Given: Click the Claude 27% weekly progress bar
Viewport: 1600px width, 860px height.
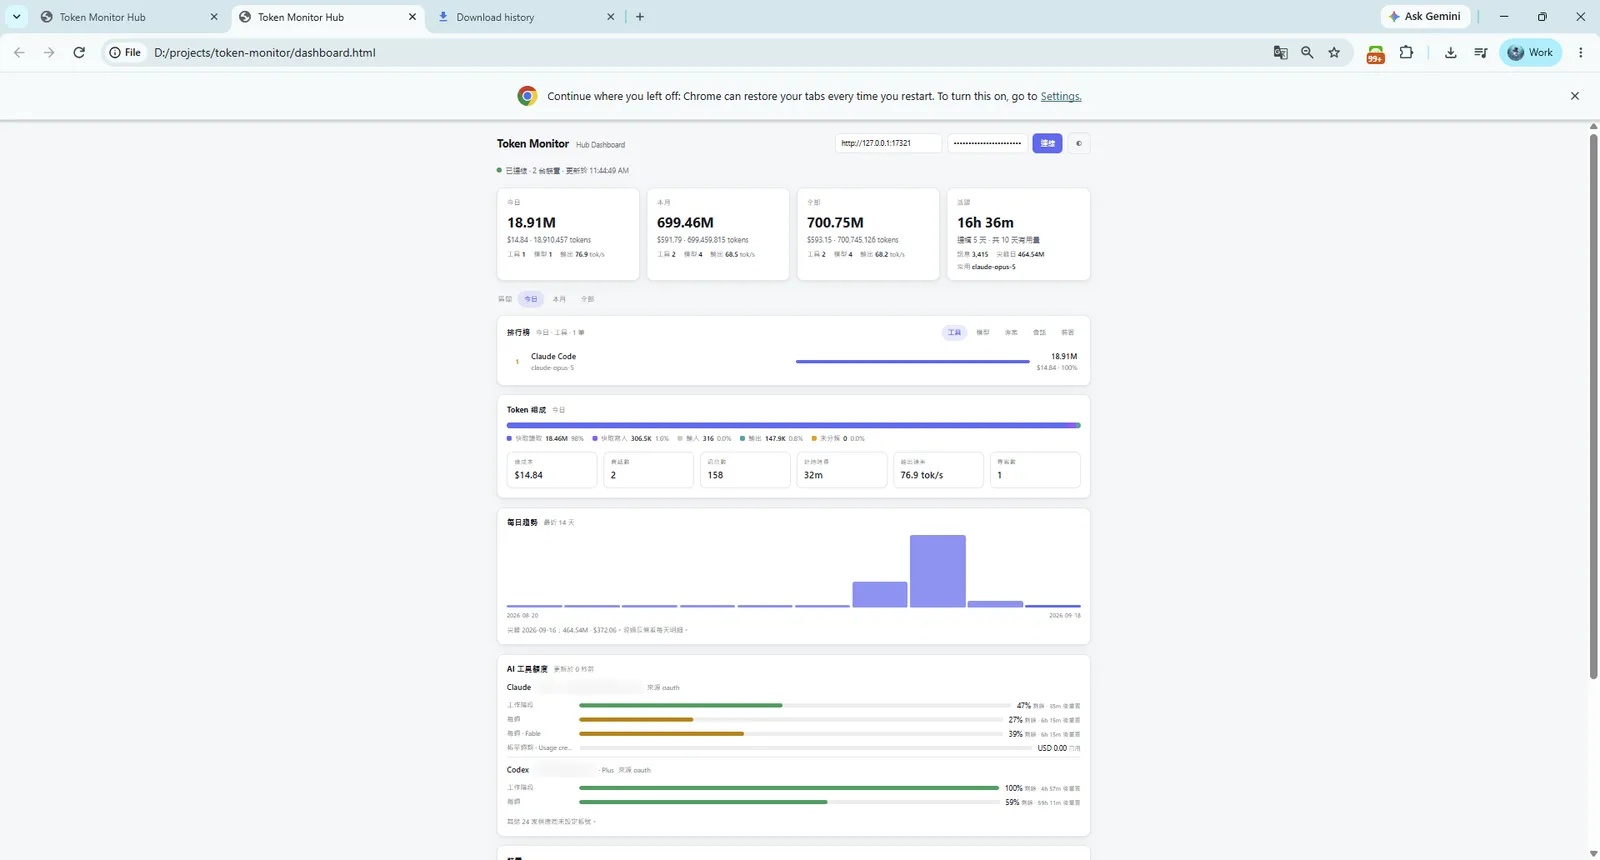Looking at the screenshot, I should (790, 719).
